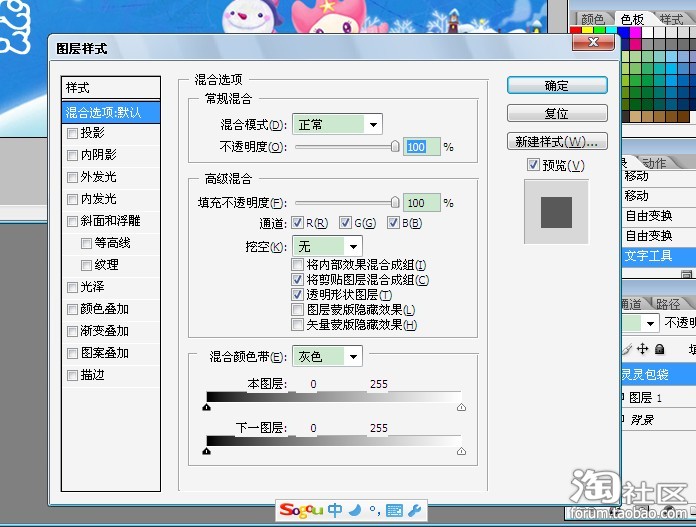696x527 pixels.
Task: Click the 填充不透明度 value field showing 100
Action: click(422, 203)
